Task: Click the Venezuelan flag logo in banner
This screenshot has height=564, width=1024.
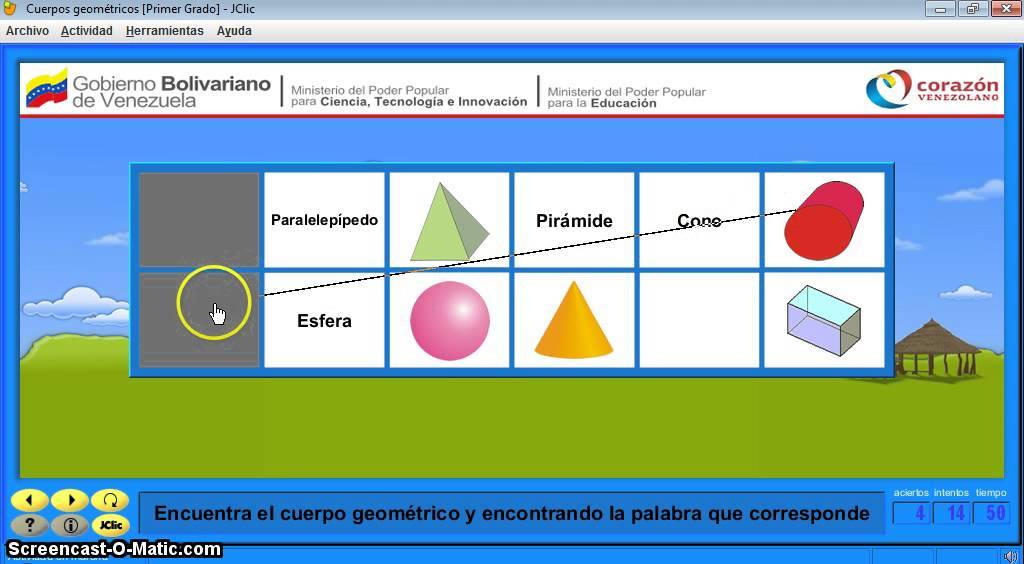Action: 47,87
